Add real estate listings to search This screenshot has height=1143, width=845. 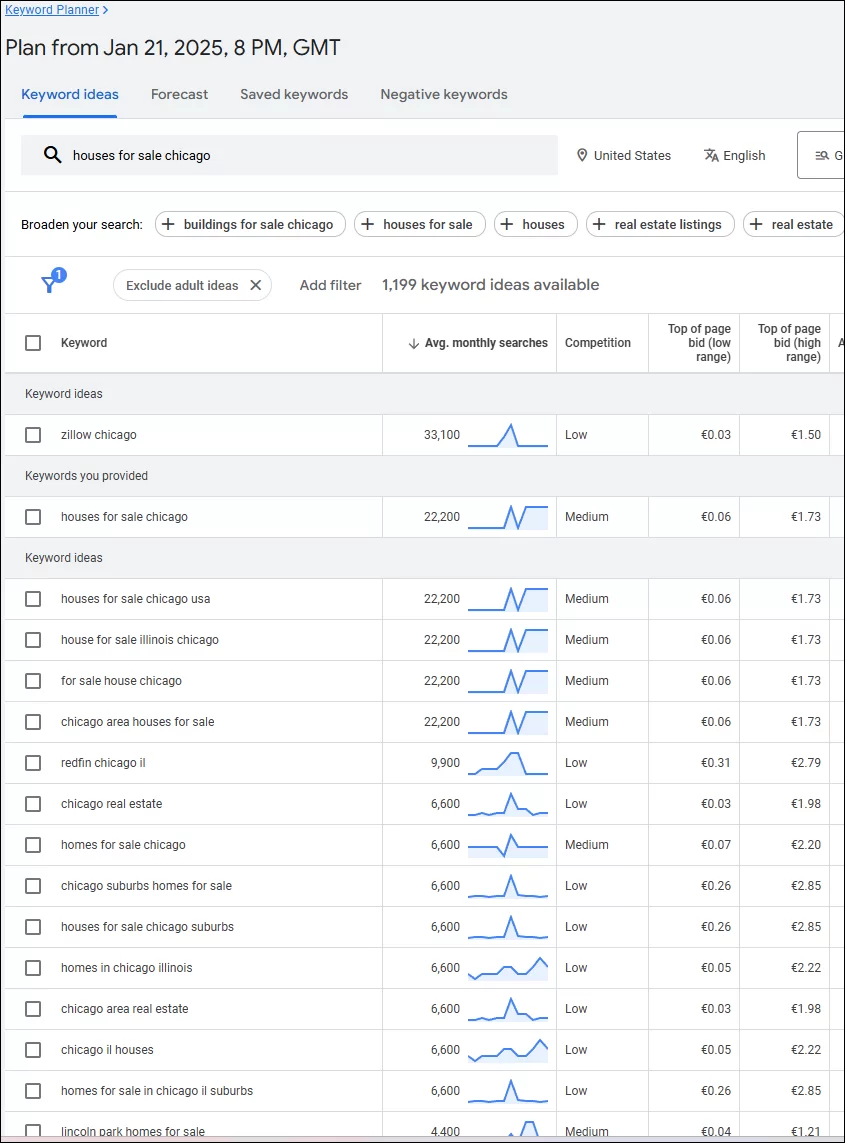click(661, 225)
